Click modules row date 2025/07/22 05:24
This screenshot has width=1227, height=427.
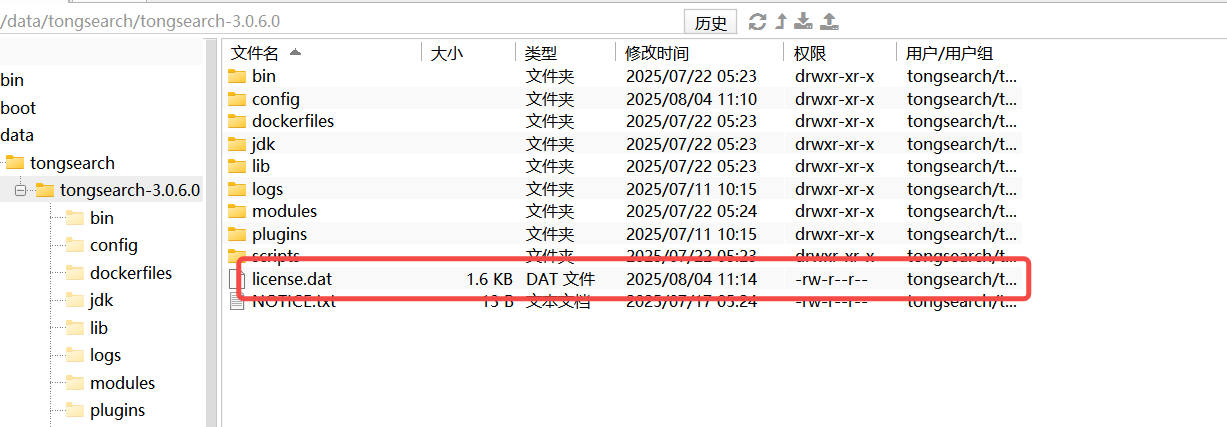pos(691,211)
